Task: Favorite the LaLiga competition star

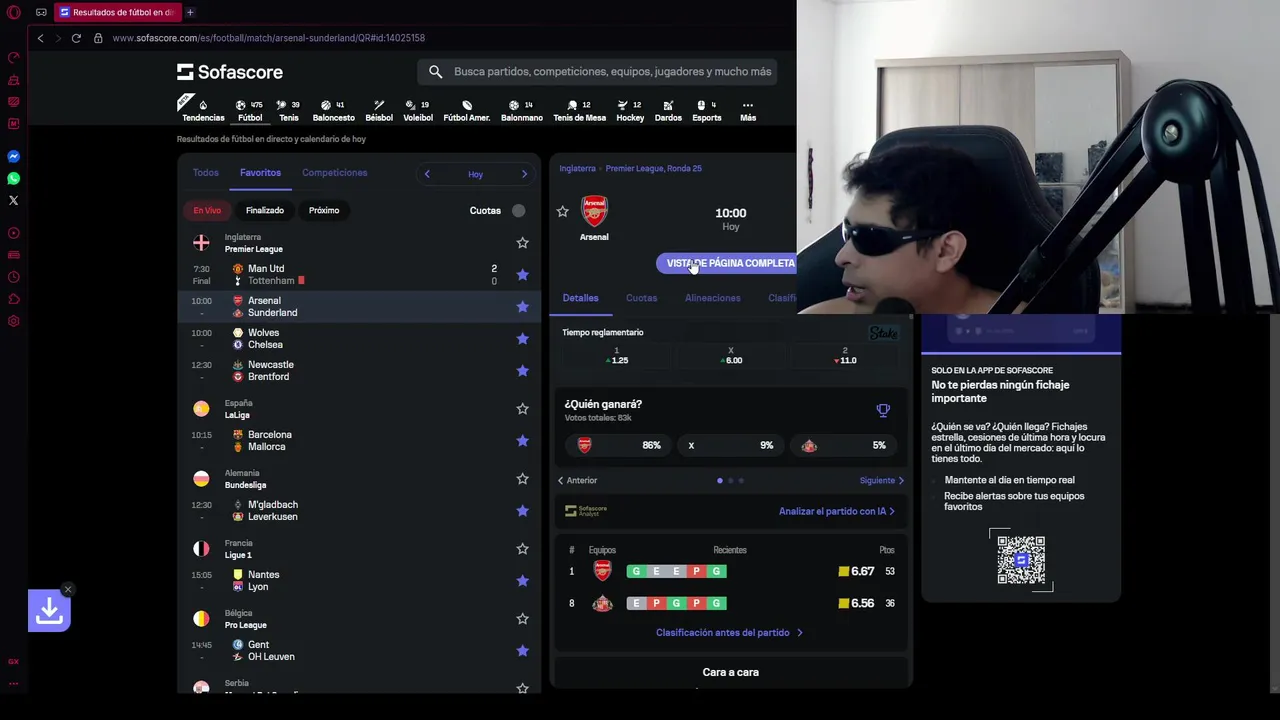Action: pos(522,409)
